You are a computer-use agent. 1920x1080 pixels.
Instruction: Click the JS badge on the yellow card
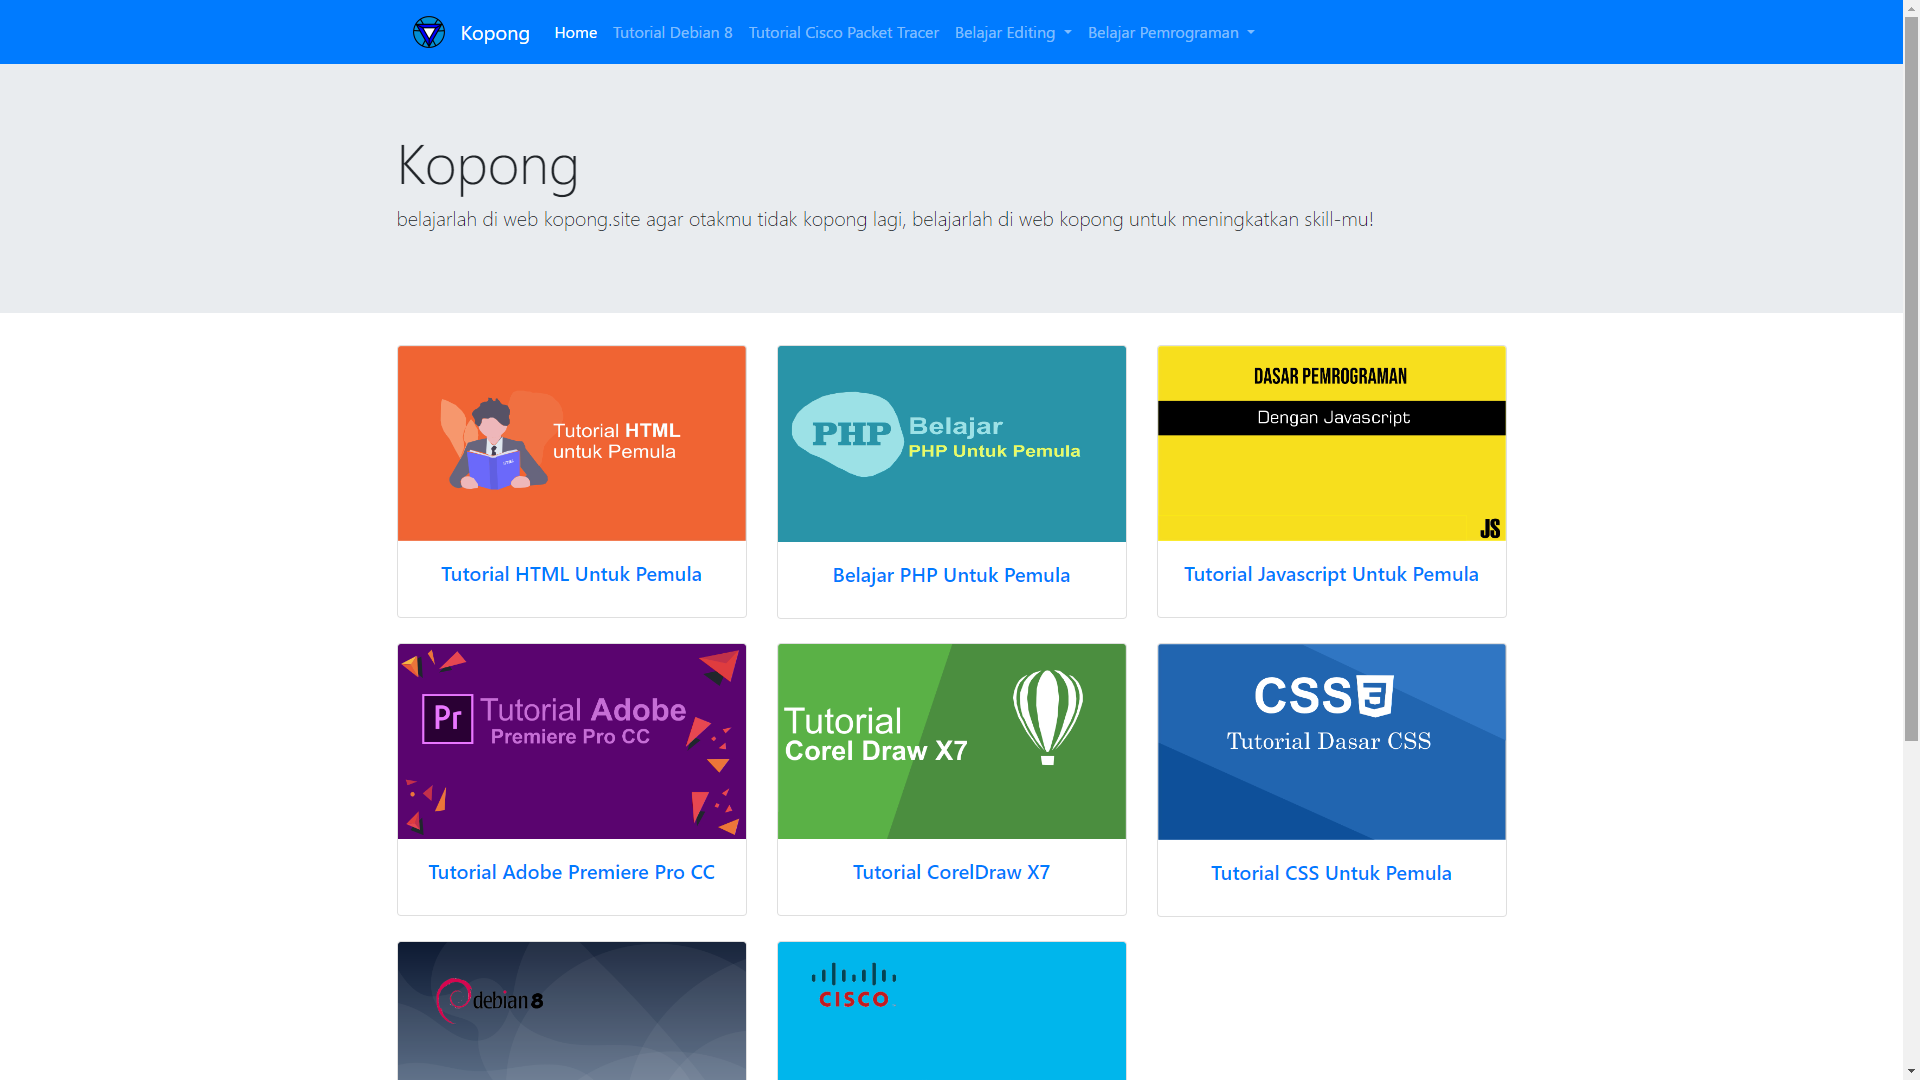[x=1489, y=529]
